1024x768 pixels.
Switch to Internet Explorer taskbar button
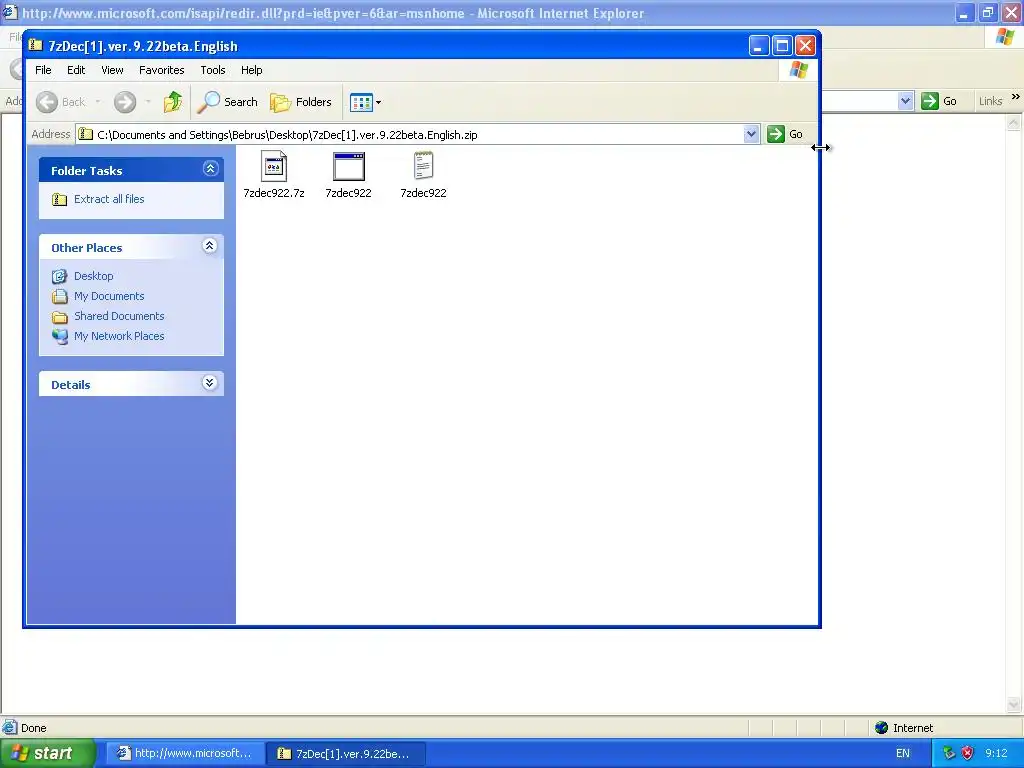click(x=185, y=753)
